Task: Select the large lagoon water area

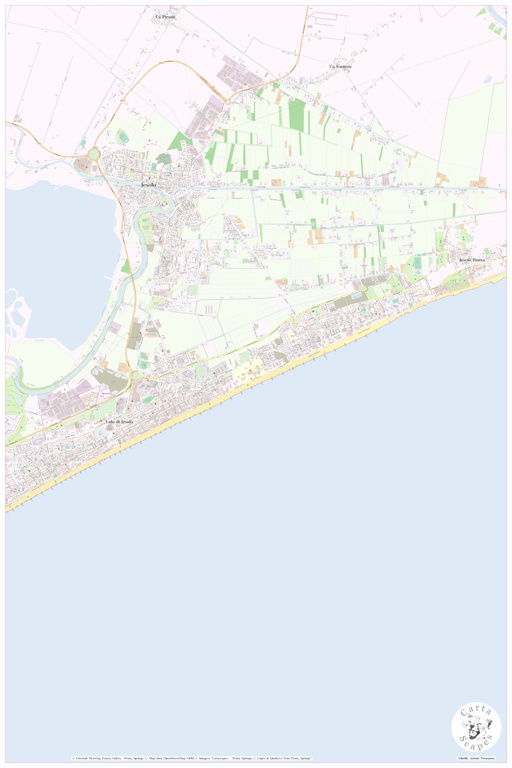Action: pos(61,262)
